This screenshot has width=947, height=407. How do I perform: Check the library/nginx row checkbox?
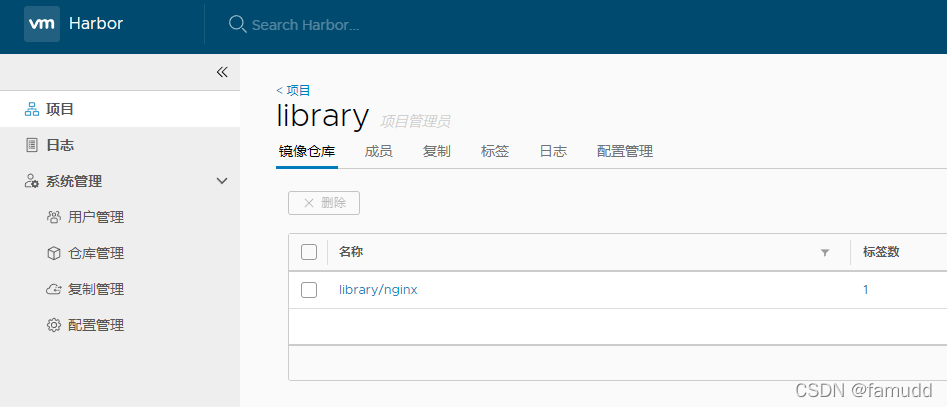(309, 290)
